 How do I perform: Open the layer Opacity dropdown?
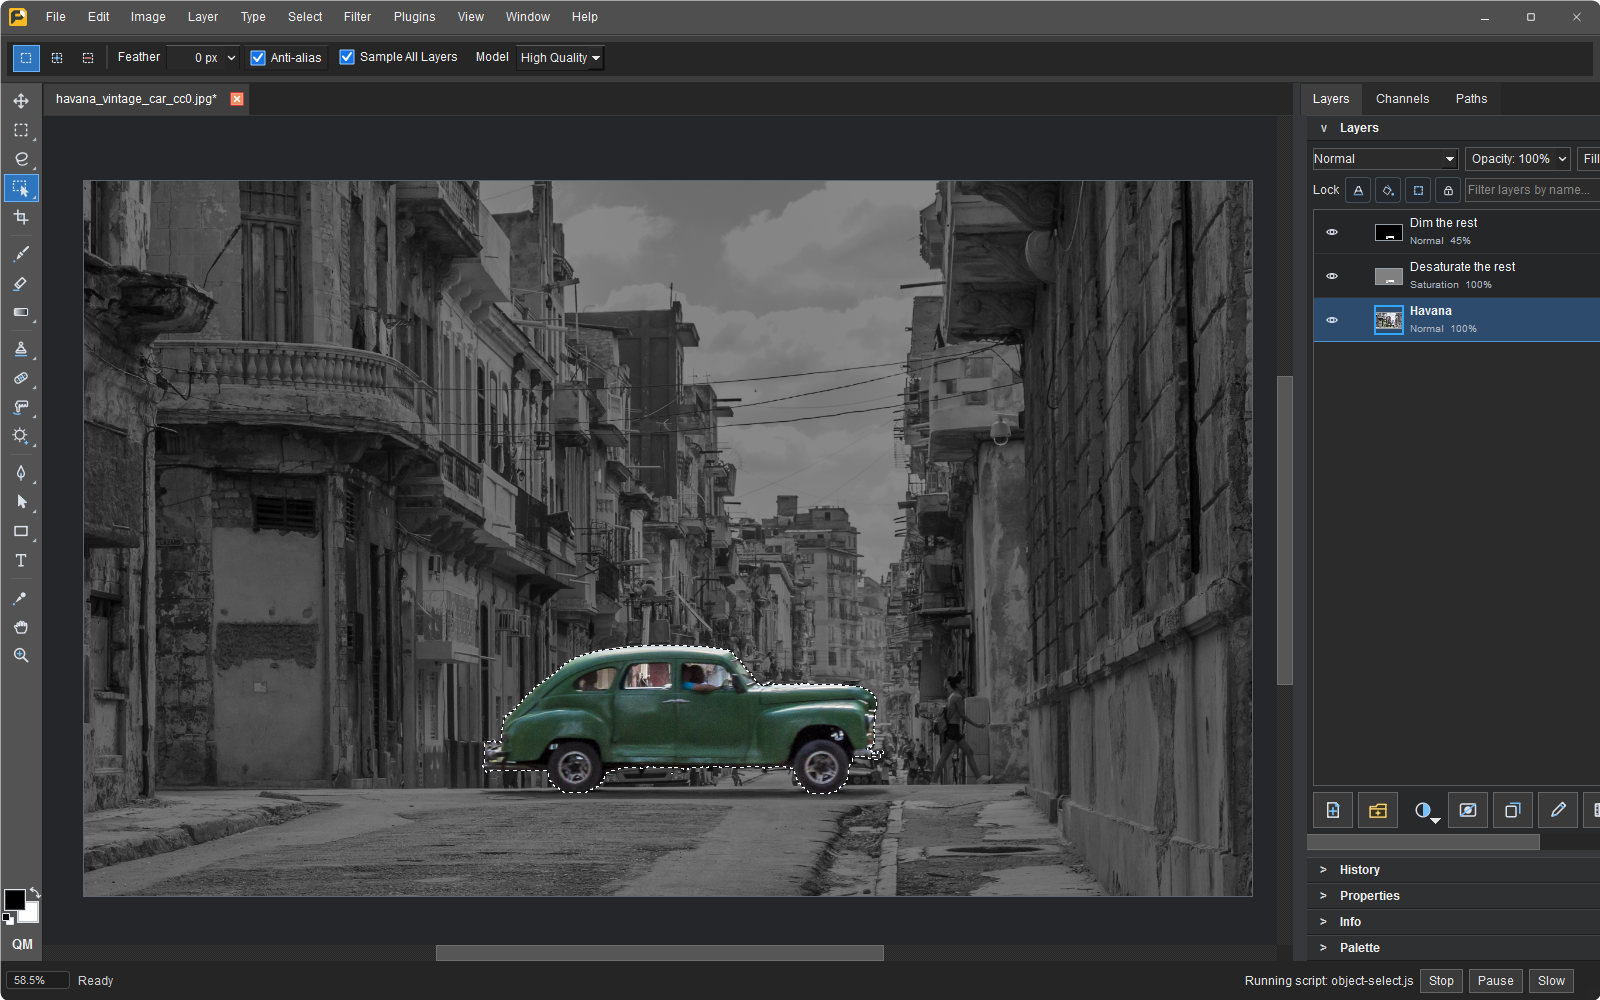[1518, 159]
